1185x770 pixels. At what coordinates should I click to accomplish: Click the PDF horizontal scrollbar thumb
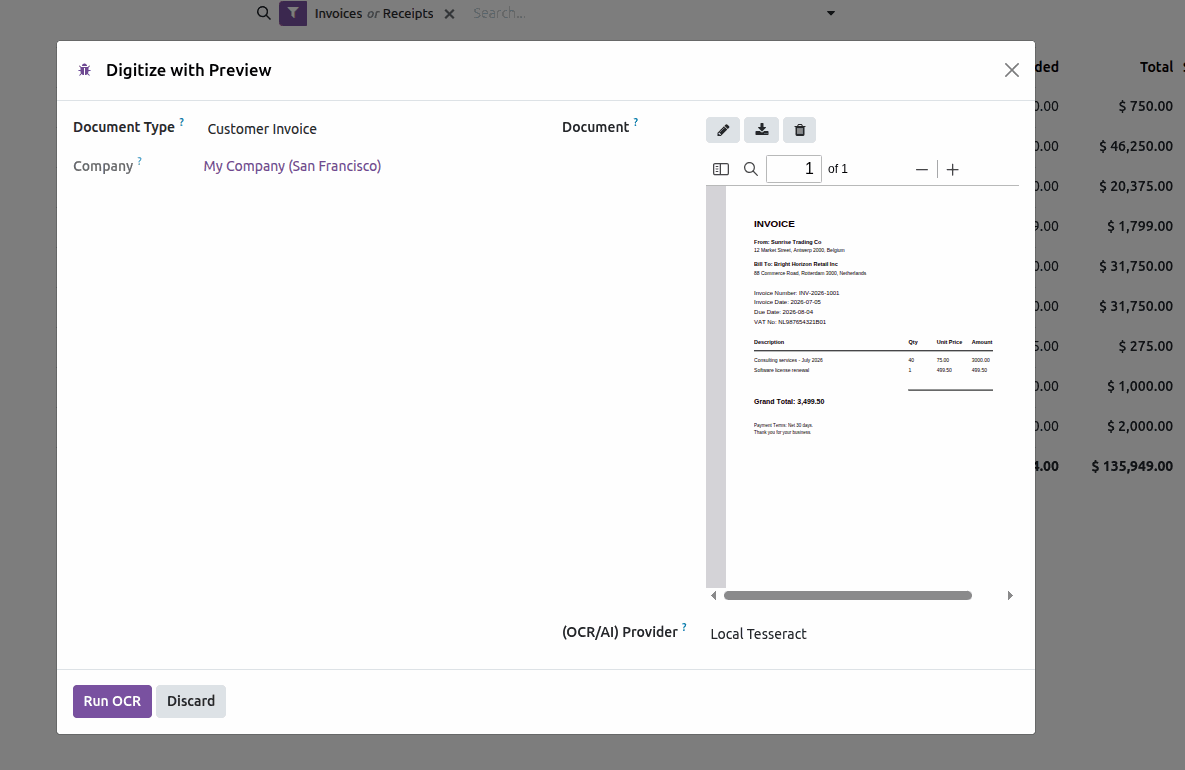tap(848, 595)
